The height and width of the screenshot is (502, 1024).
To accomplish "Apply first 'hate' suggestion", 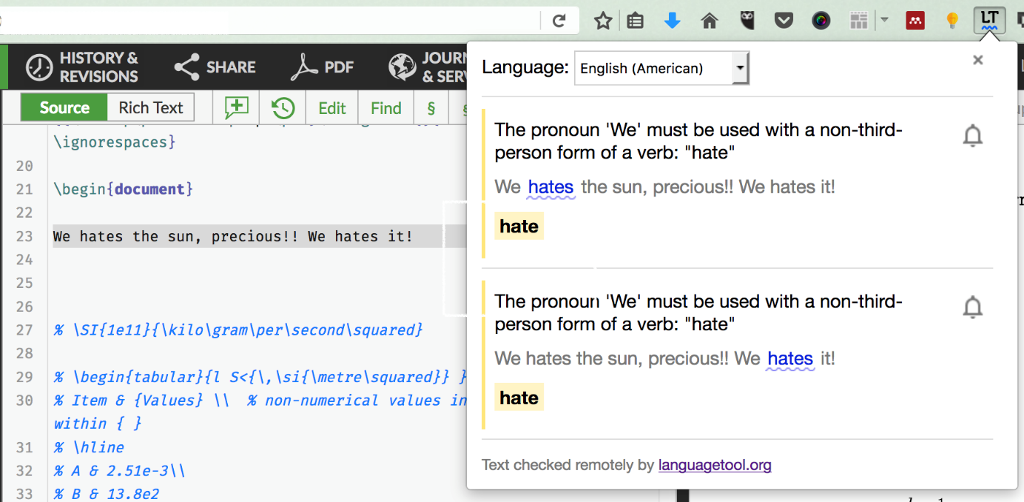I will tap(519, 226).
